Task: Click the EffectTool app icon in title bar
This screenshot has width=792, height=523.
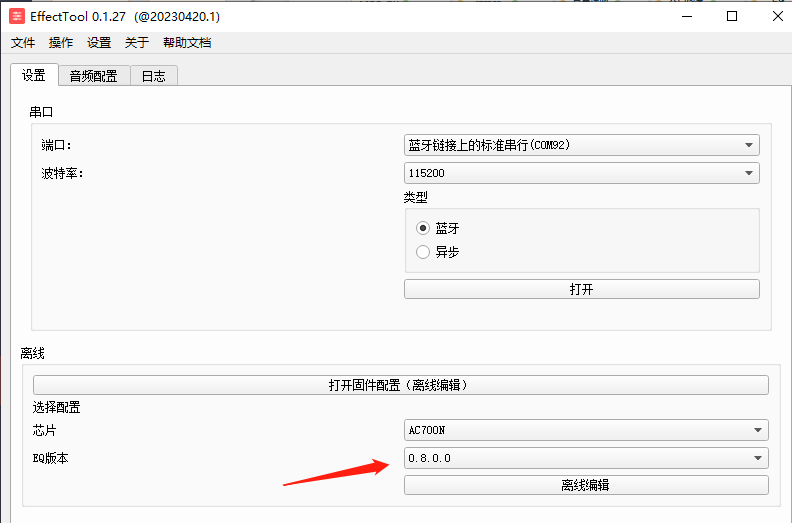Action: pos(17,16)
